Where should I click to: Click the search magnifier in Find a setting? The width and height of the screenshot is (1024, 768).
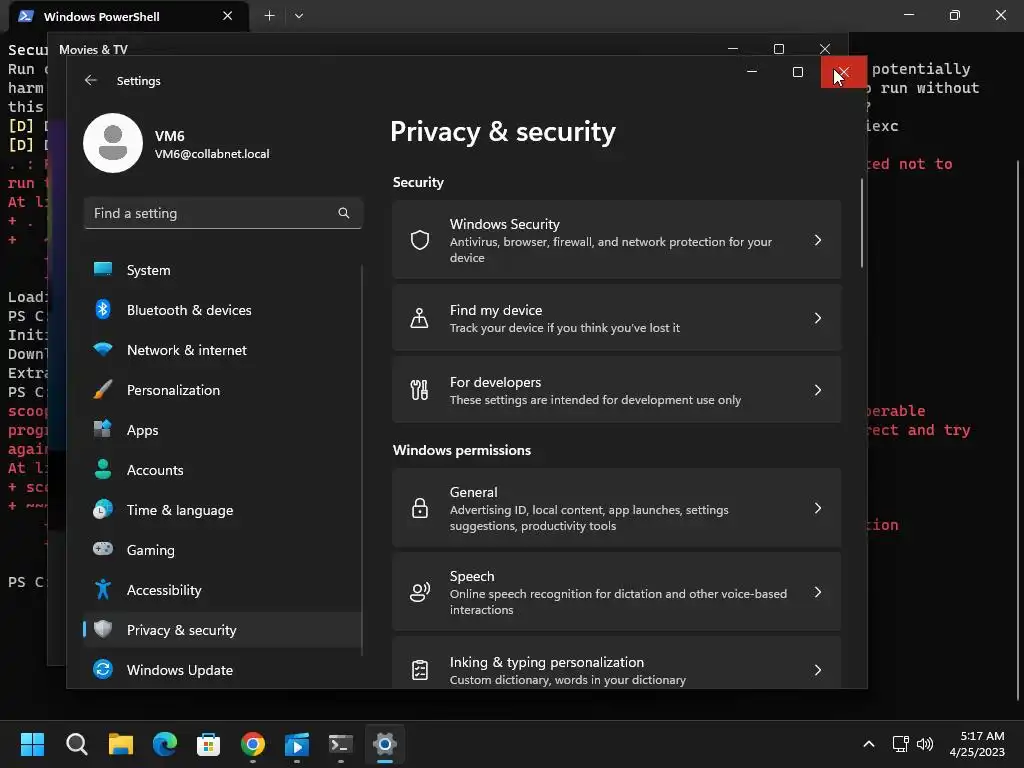pos(344,213)
